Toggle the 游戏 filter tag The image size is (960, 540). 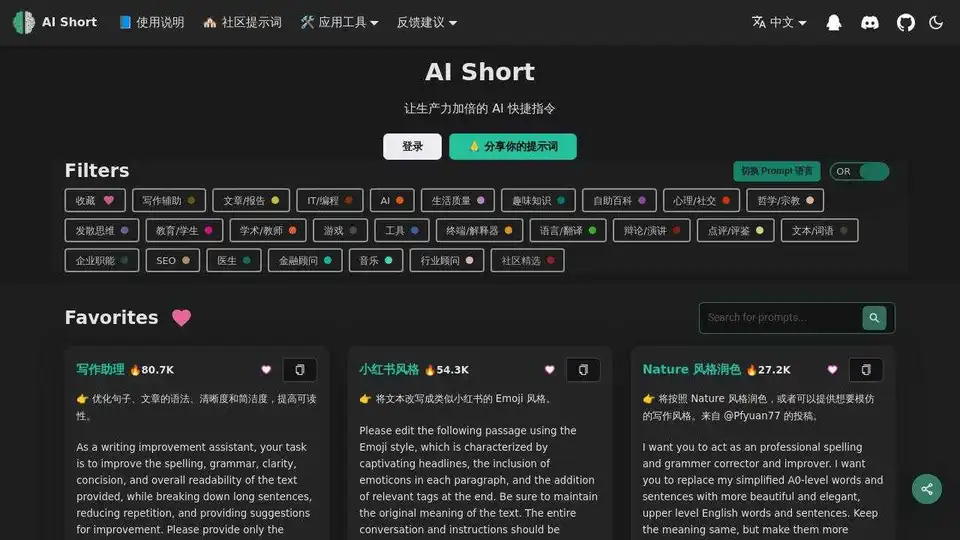coord(340,231)
